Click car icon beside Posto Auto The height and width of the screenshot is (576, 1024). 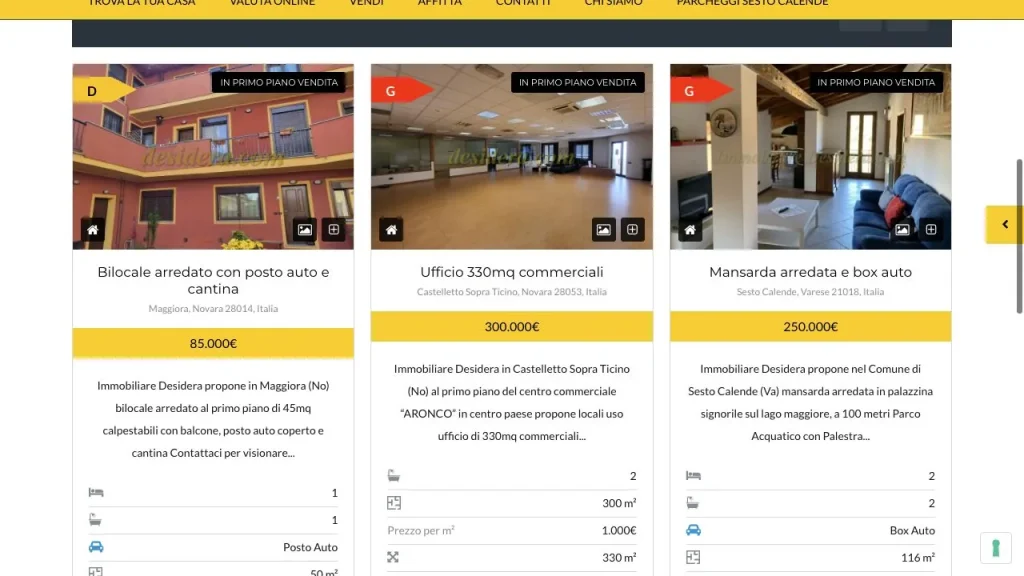click(96, 547)
